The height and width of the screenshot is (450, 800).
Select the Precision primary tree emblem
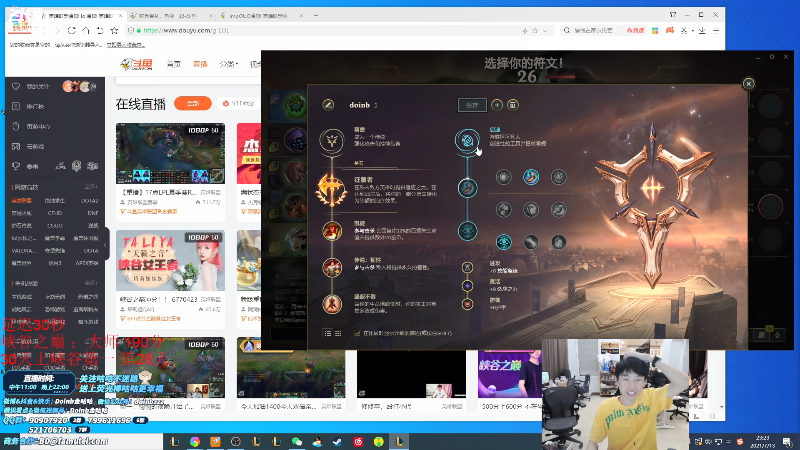tap(332, 140)
